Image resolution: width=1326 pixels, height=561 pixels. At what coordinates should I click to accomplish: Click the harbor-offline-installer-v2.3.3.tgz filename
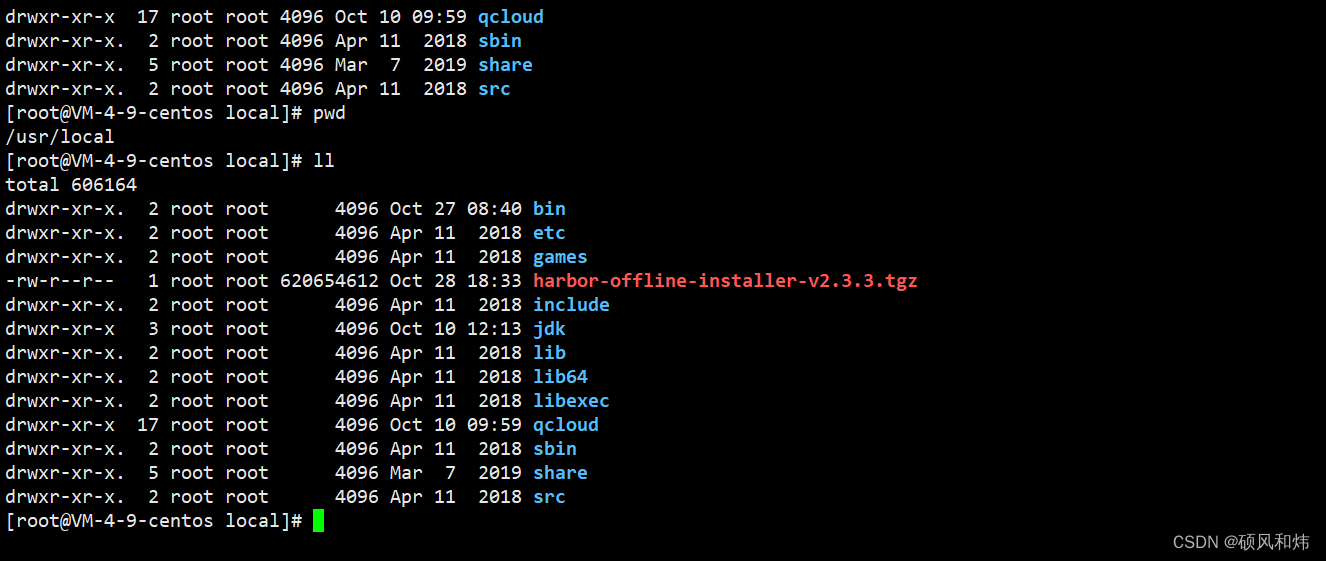[724, 281]
